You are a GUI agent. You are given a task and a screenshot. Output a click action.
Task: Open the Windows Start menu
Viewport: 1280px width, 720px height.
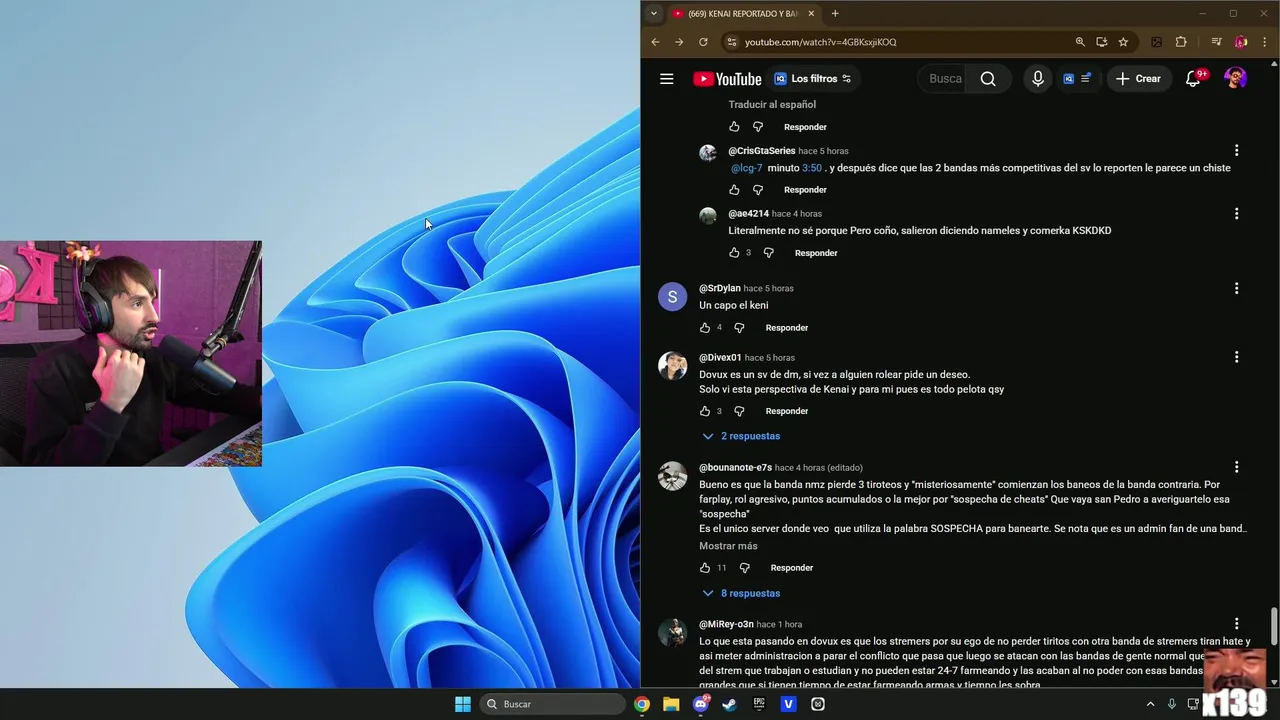coord(463,704)
